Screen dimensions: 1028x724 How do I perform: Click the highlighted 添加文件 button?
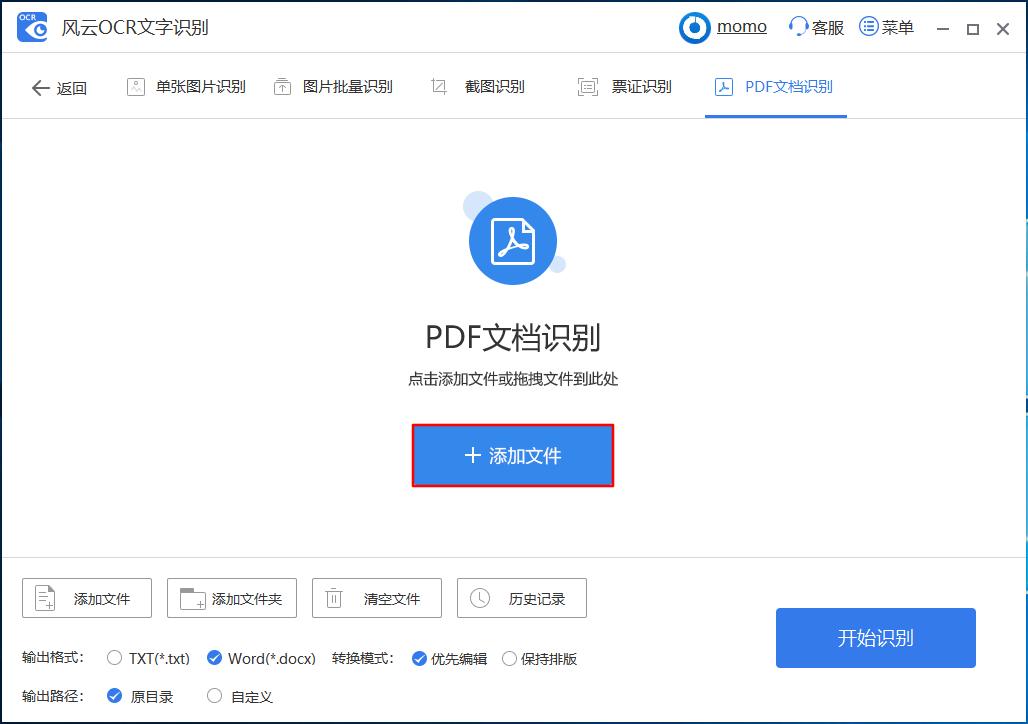coord(513,455)
